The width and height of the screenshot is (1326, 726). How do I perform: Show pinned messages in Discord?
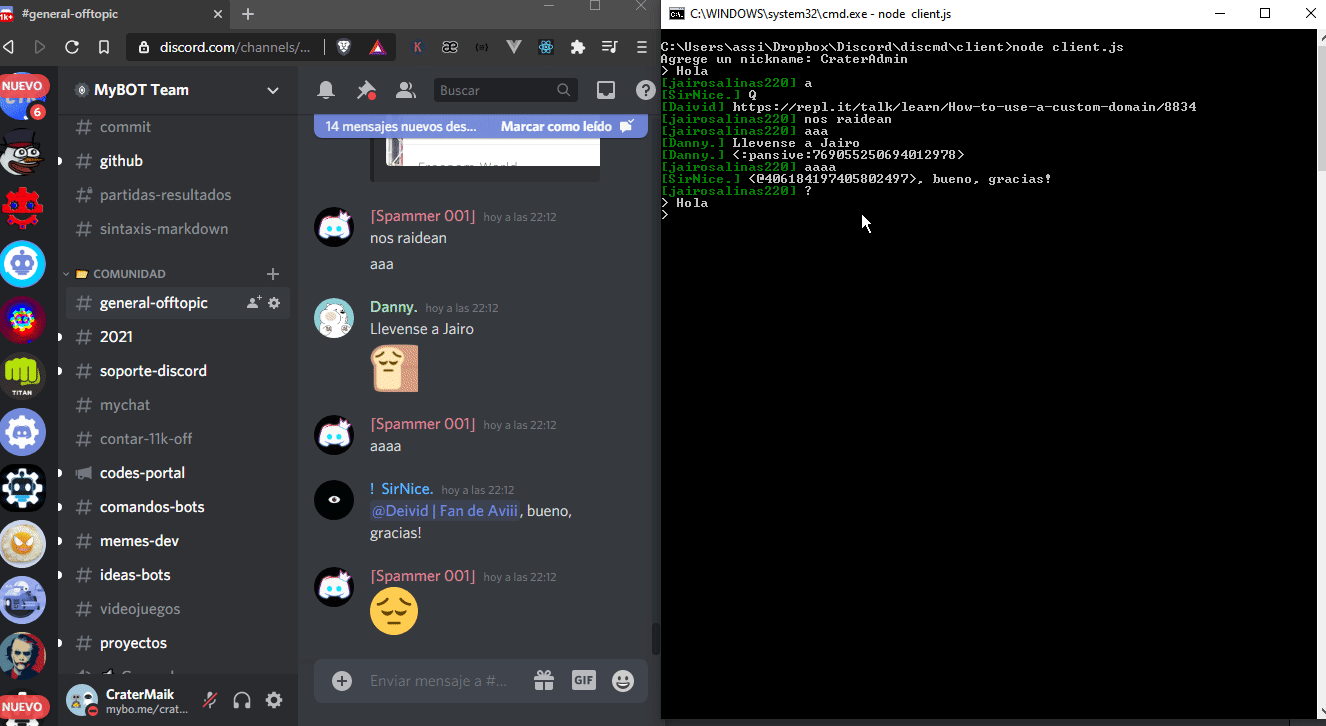[366, 90]
